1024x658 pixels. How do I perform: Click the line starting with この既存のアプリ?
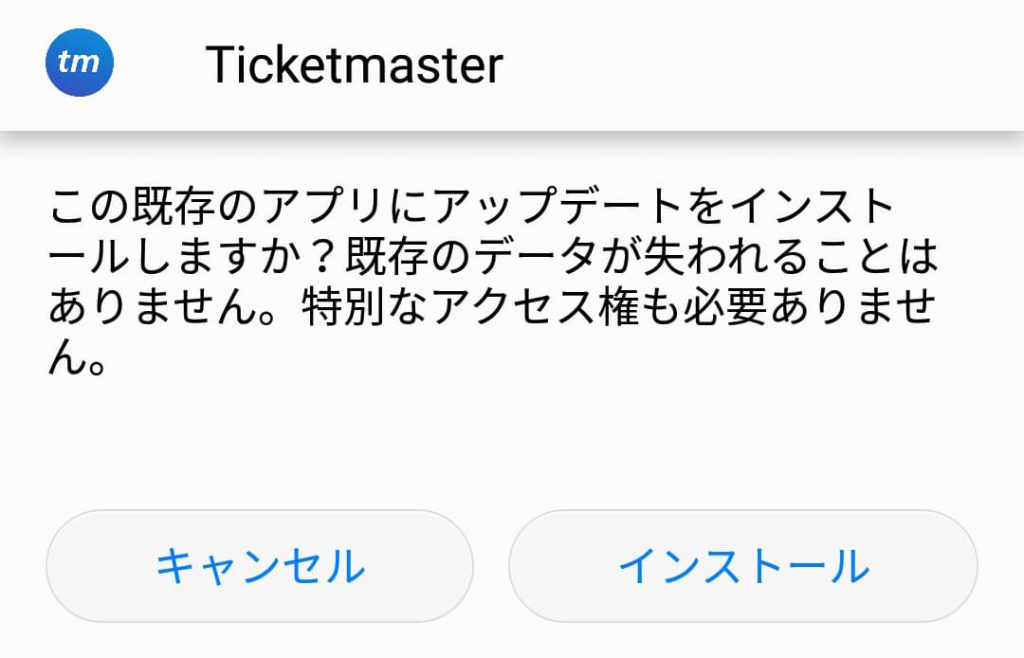coord(470,208)
